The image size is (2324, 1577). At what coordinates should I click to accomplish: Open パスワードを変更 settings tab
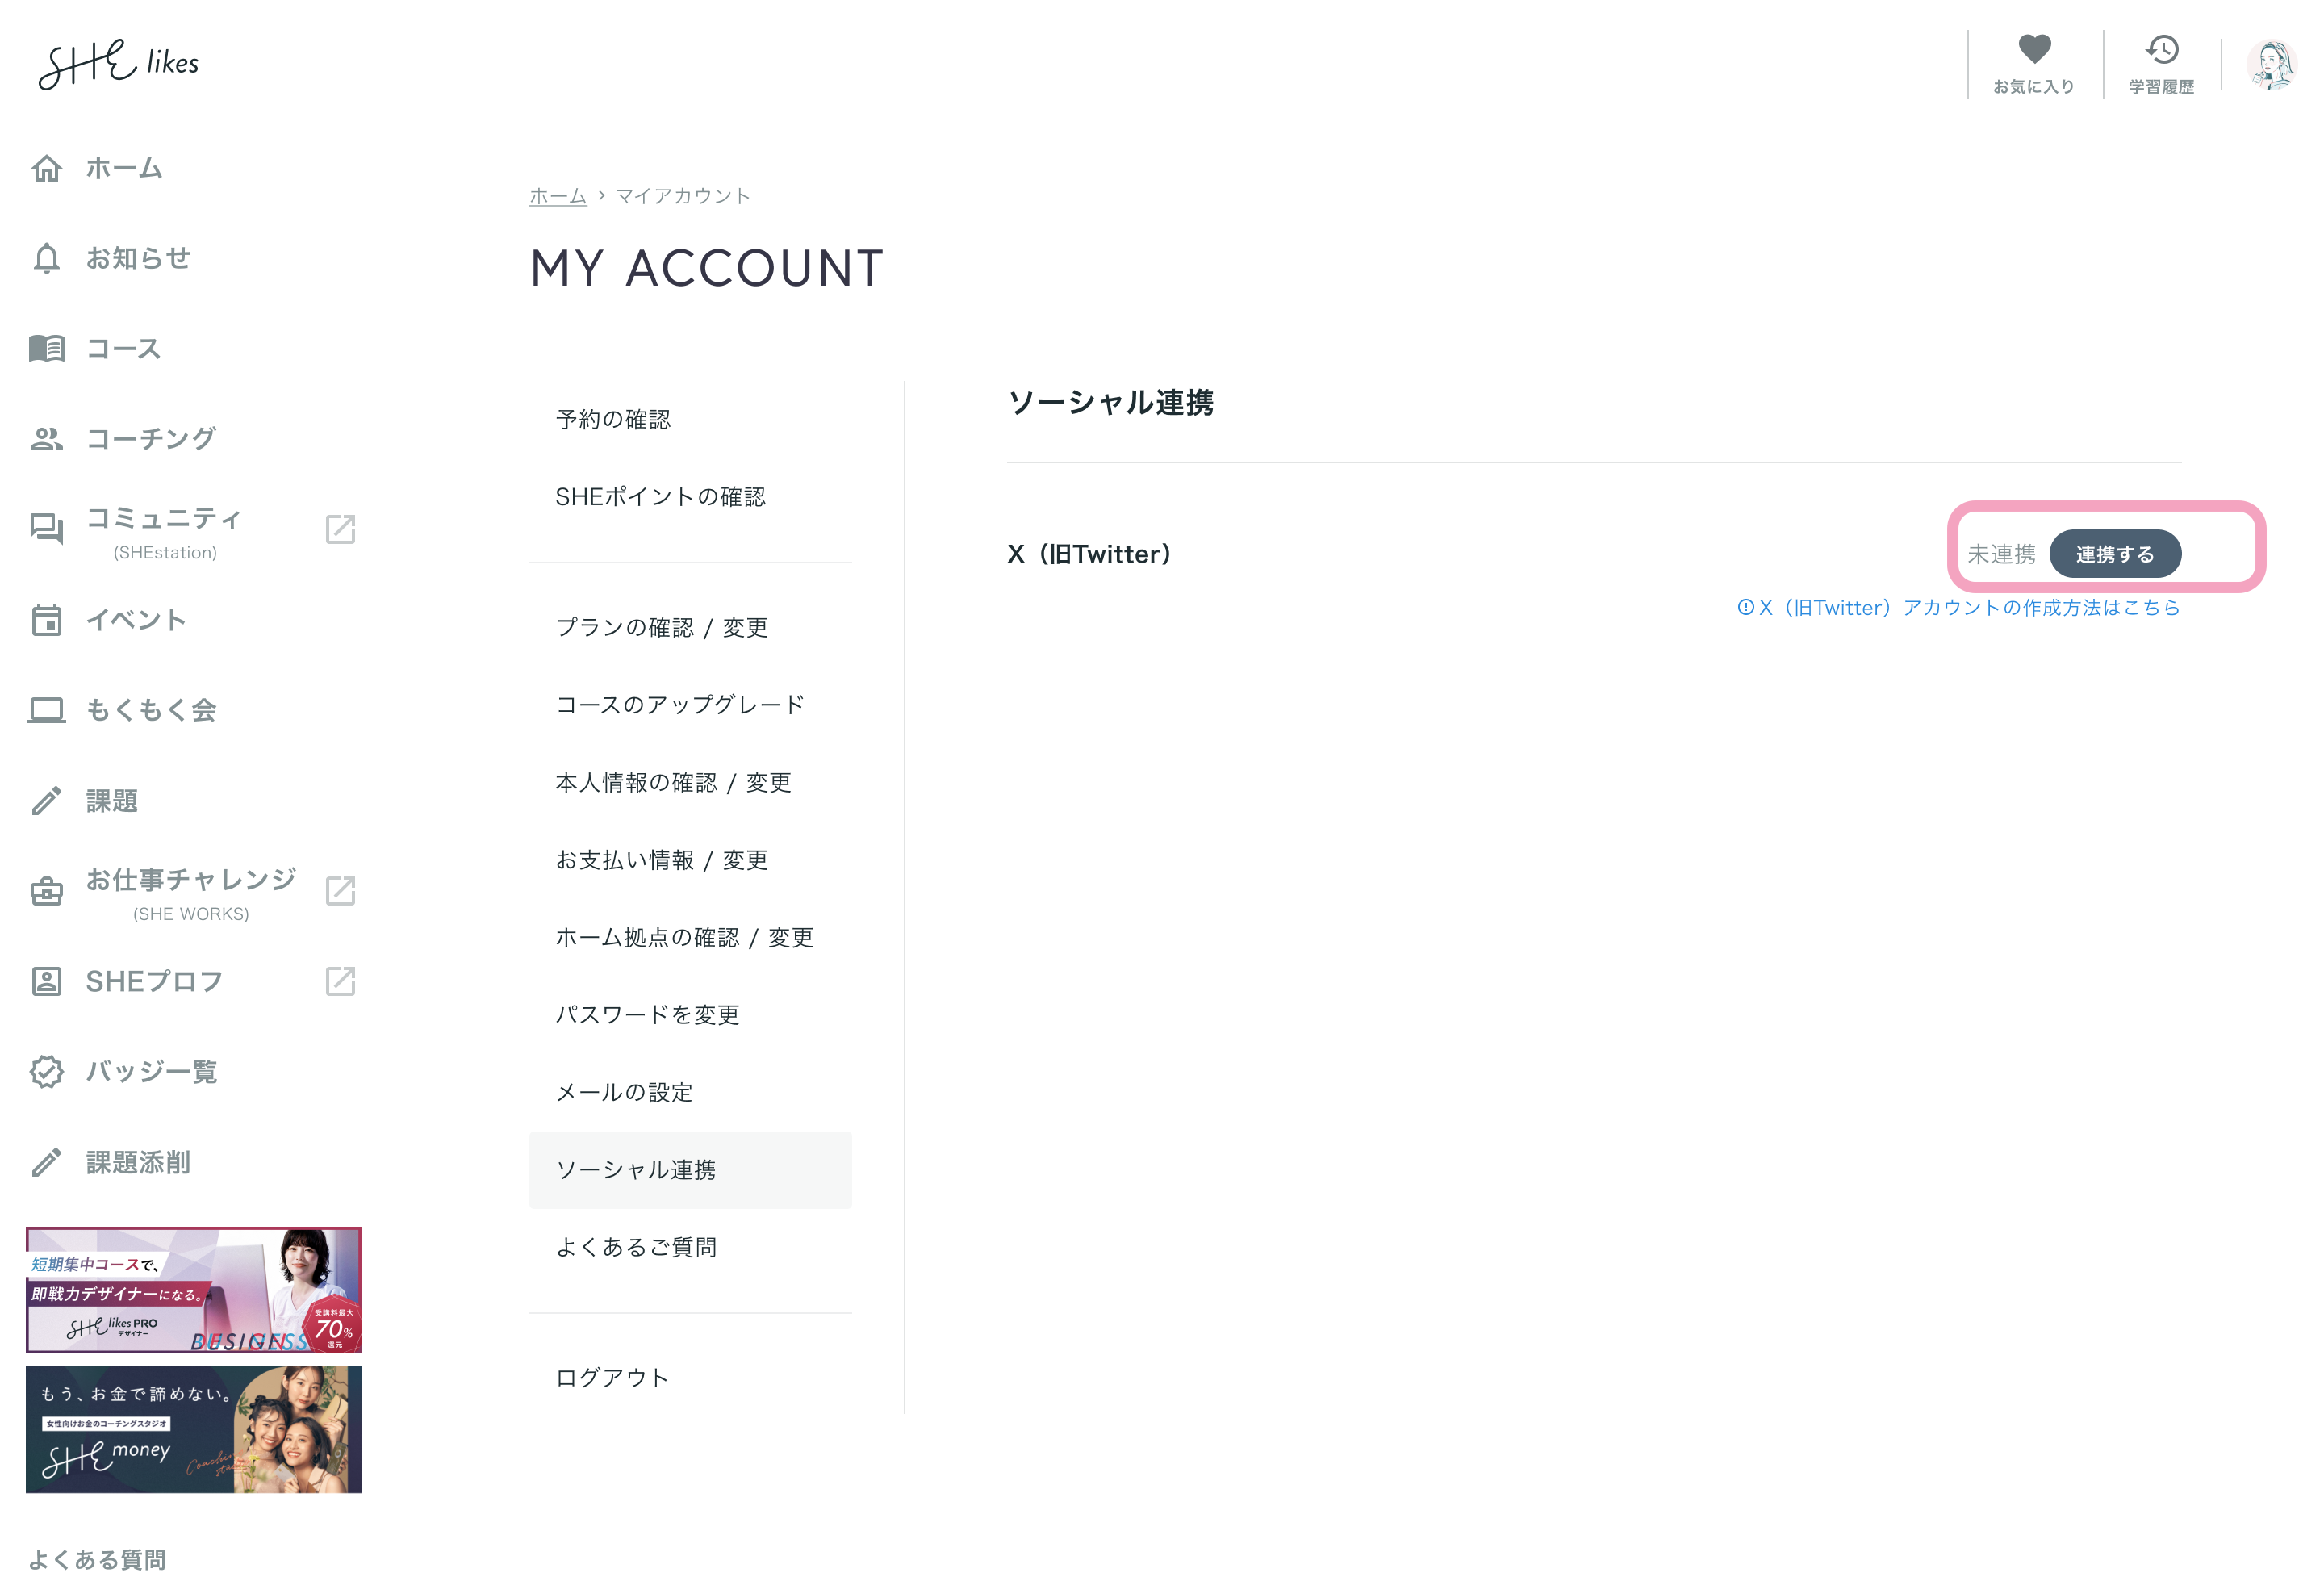(x=647, y=1014)
